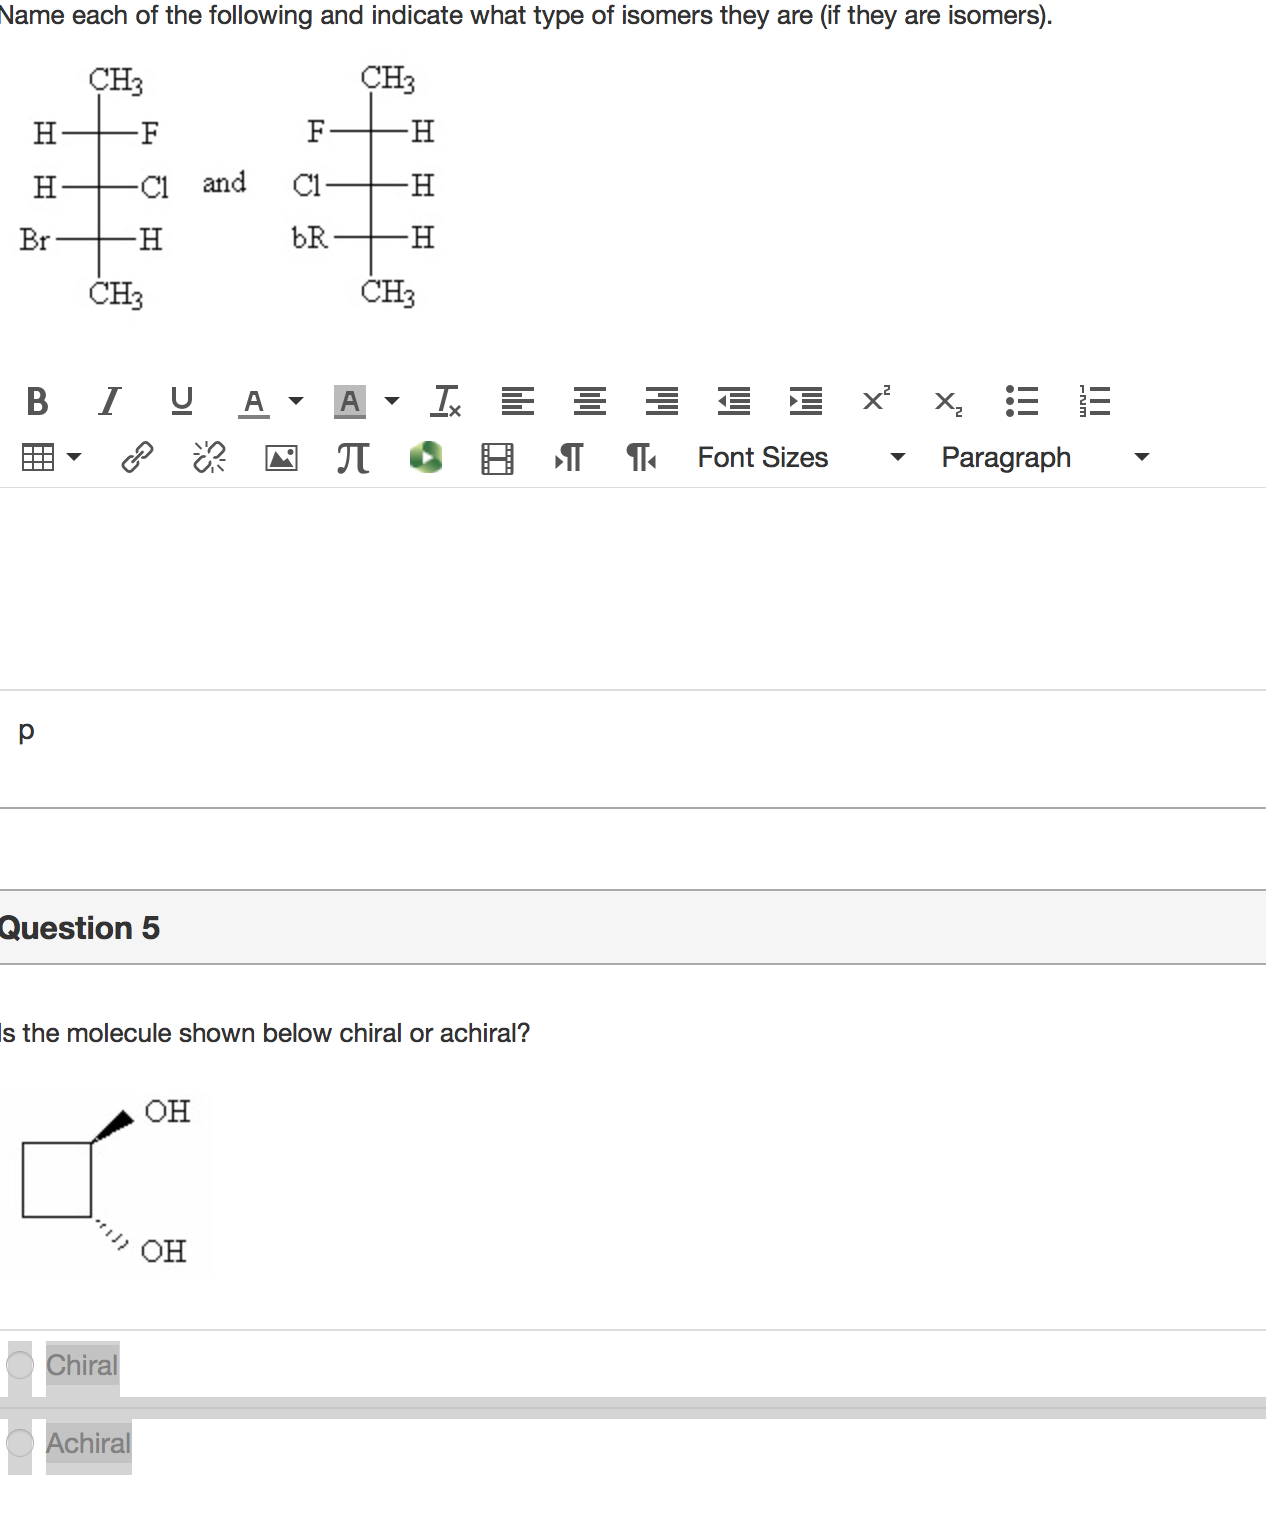
Task: Open background color picker arrow
Action: [x=392, y=401]
